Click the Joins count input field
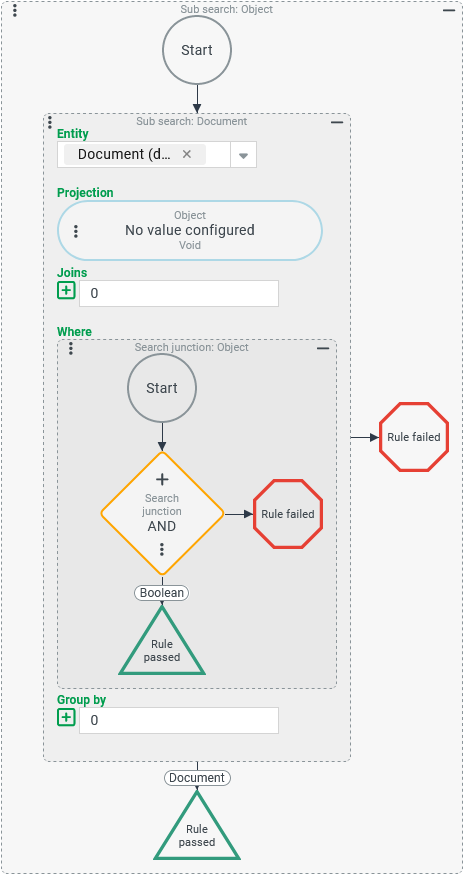Viewport: 466px width, 877px height. pos(179,294)
